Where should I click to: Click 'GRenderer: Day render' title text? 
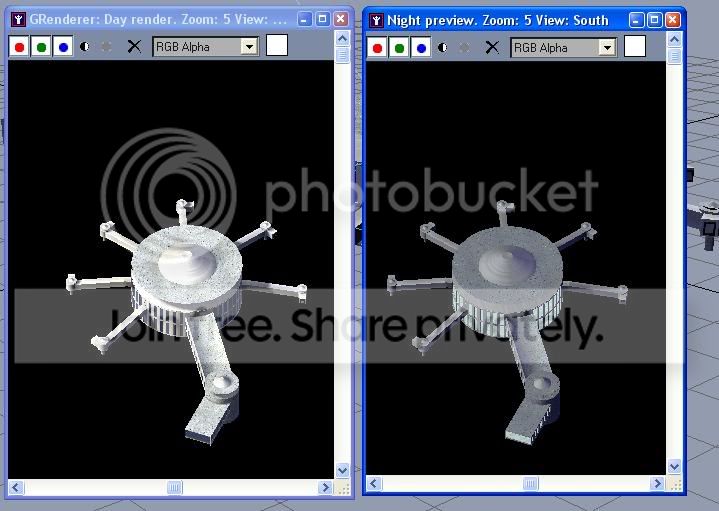pos(101,20)
